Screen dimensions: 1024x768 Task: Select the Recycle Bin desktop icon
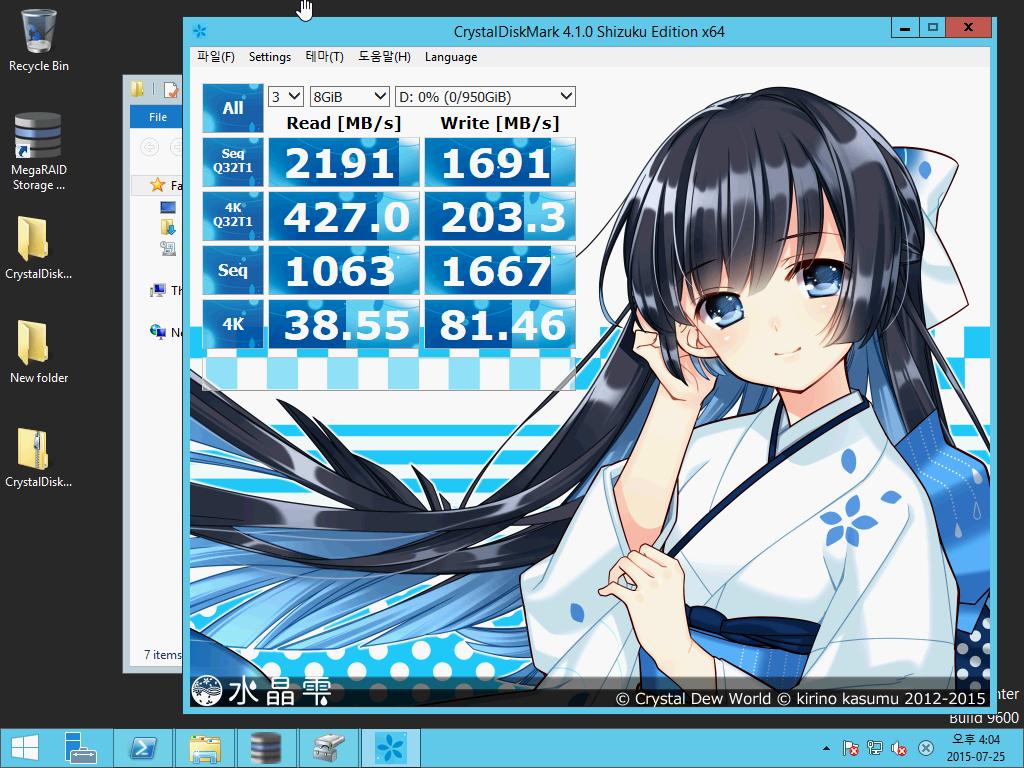tap(39, 40)
